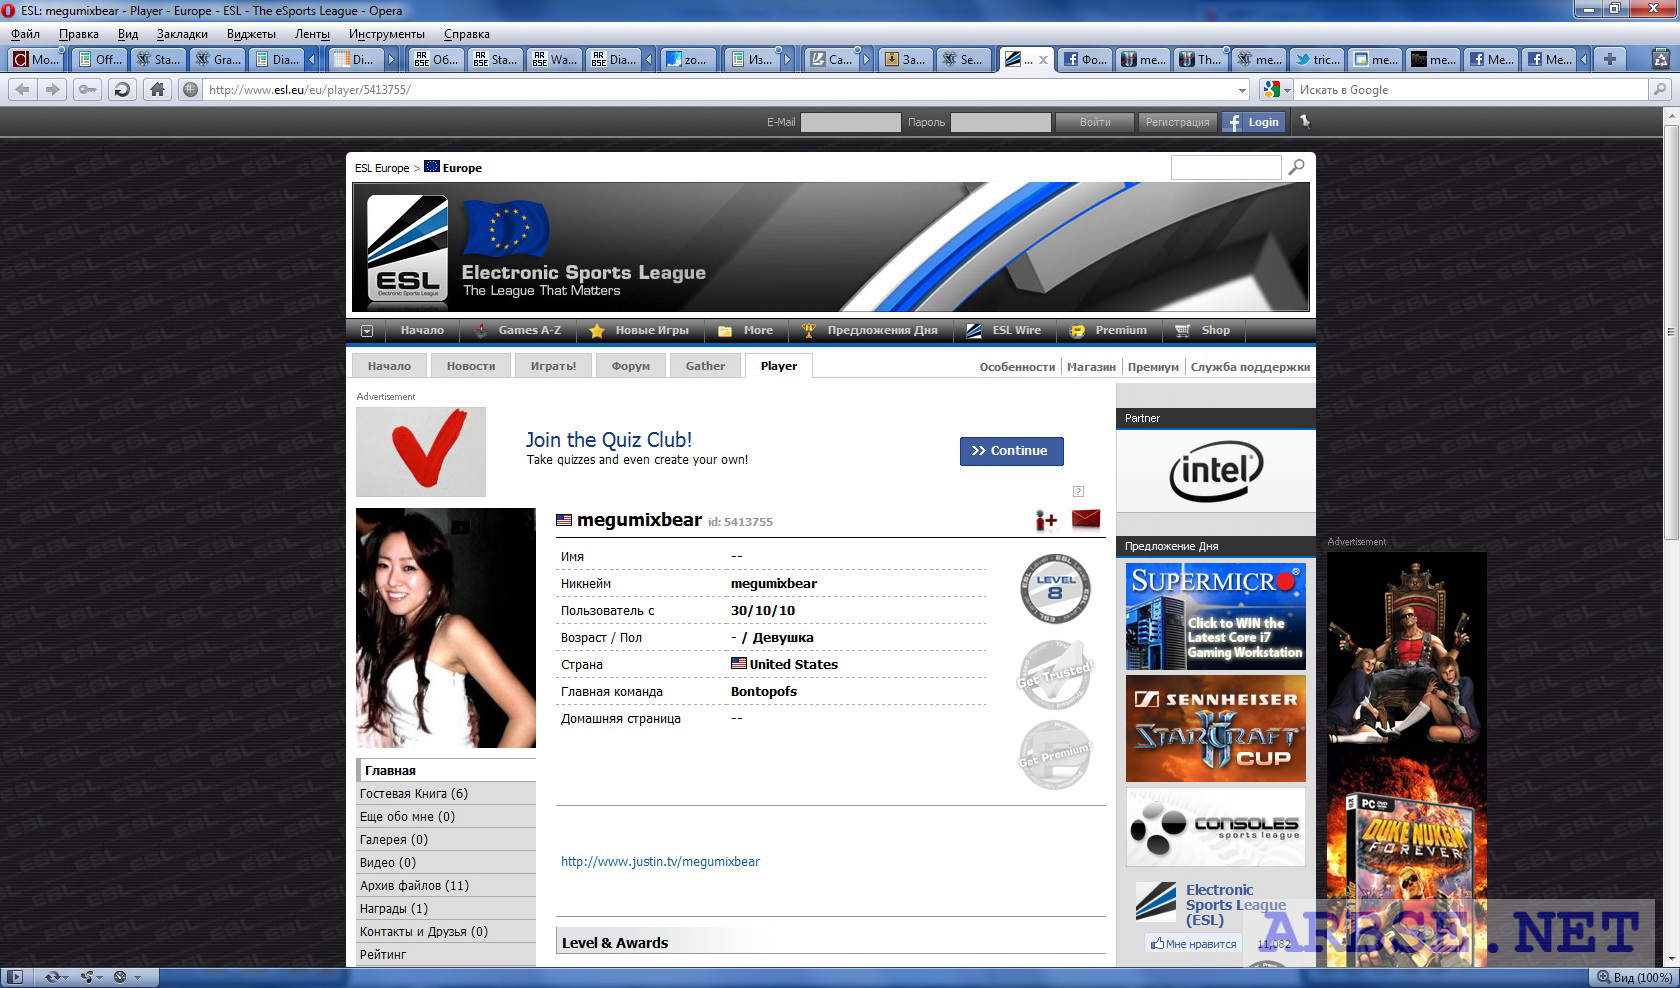Click the Регистрация button
Image resolution: width=1680 pixels, height=988 pixels.
coord(1177,122)
